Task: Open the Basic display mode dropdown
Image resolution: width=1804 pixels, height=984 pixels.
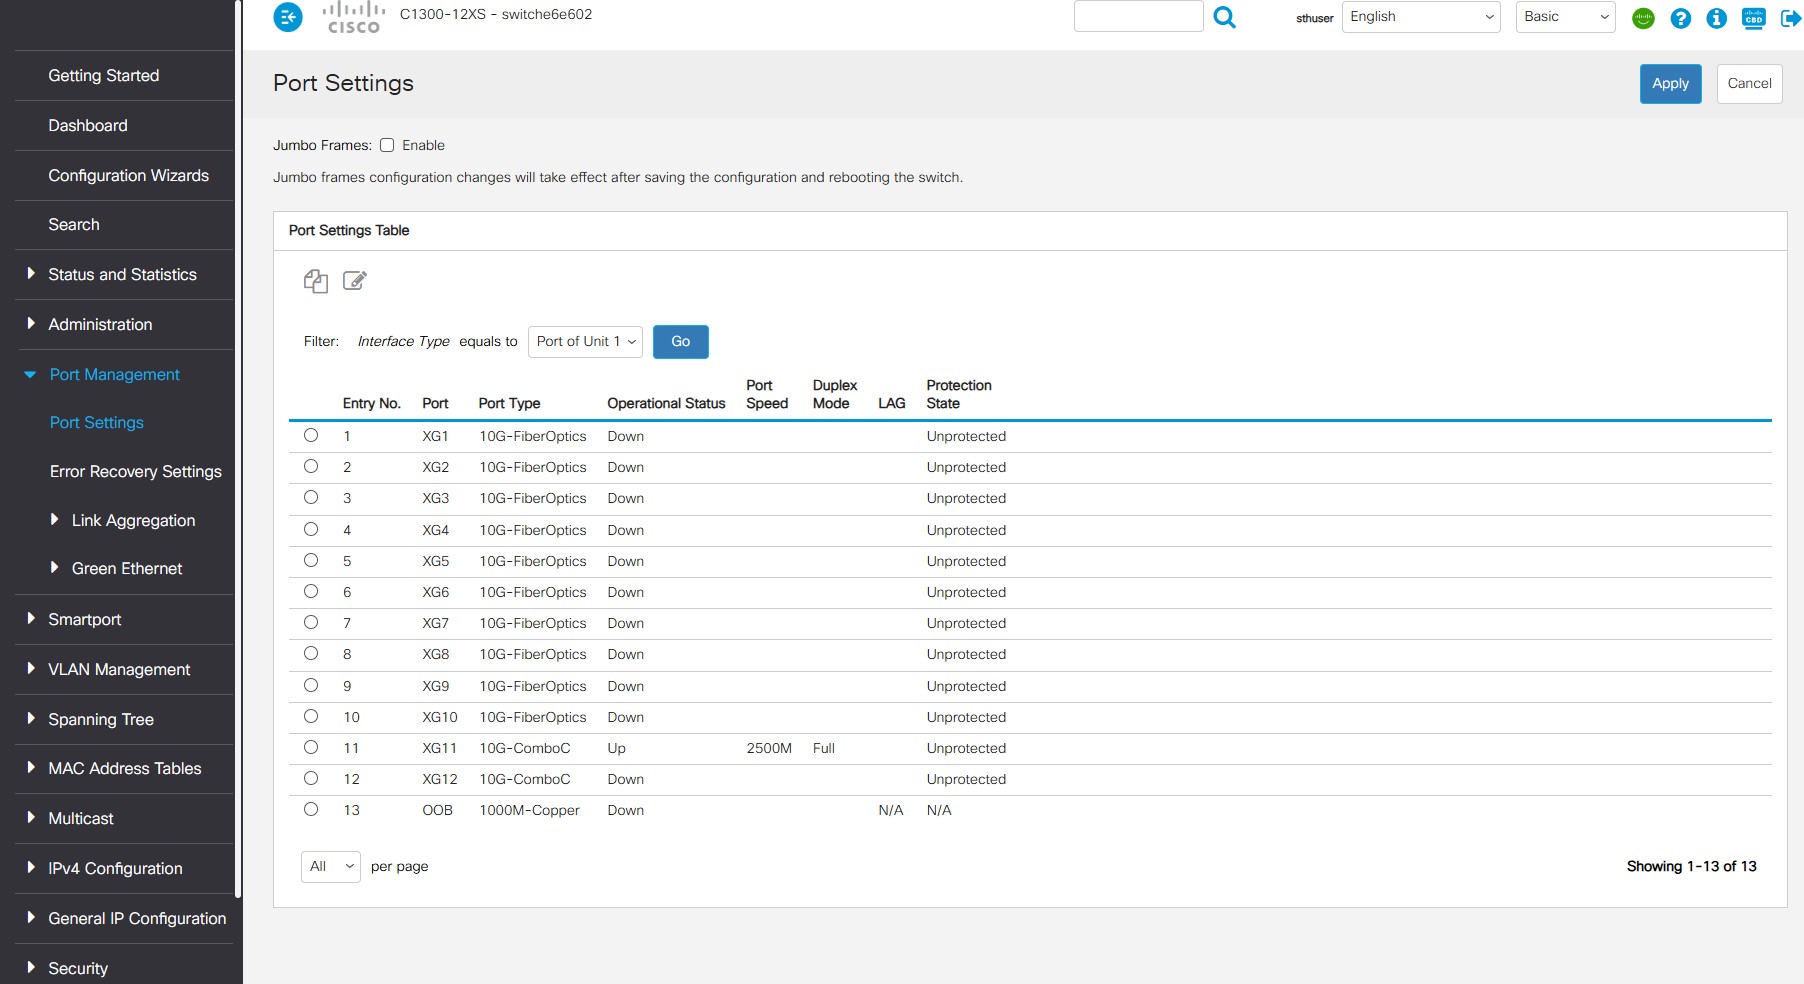Action: 1565,17
